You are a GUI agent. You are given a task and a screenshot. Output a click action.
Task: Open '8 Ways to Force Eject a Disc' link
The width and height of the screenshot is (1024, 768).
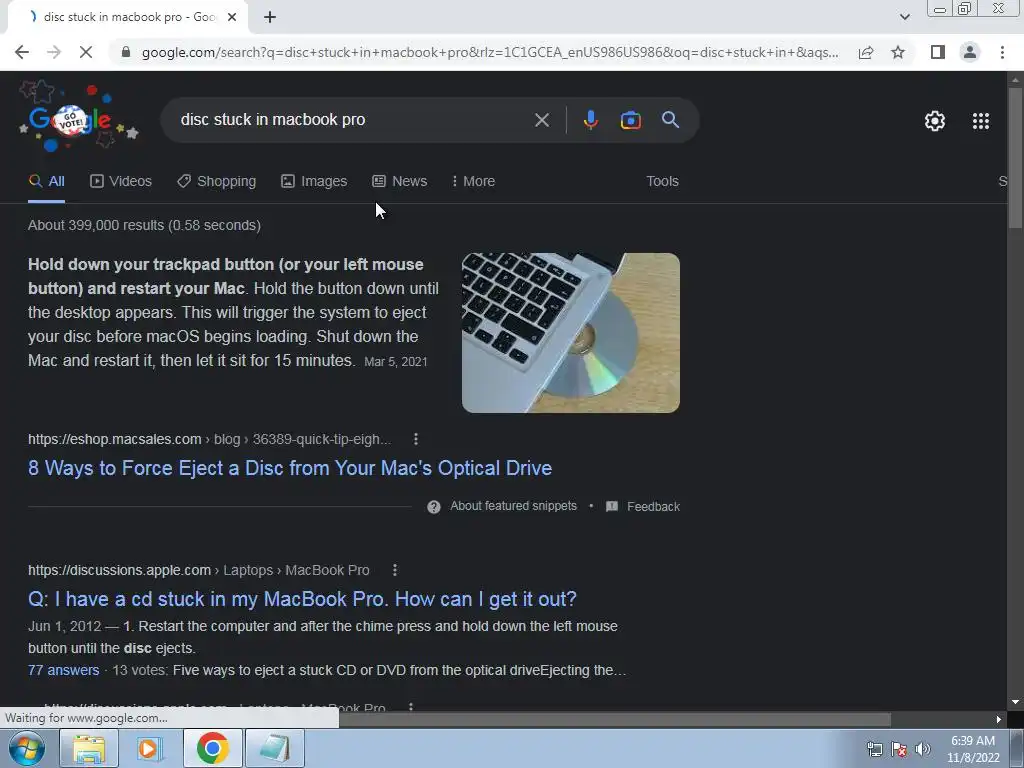(x=290, y=468)
